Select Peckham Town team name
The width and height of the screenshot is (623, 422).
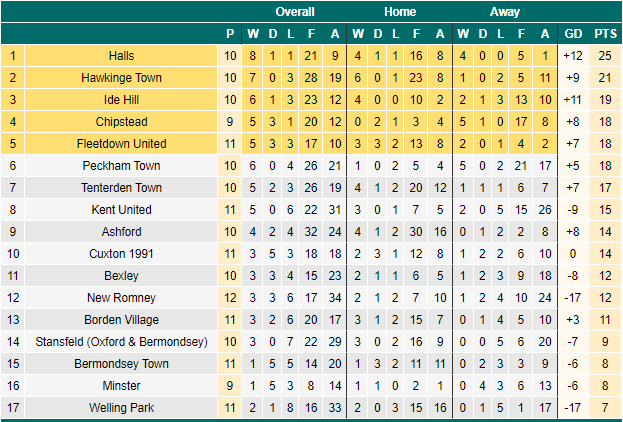pyautogui.click(x=121, y=166)
